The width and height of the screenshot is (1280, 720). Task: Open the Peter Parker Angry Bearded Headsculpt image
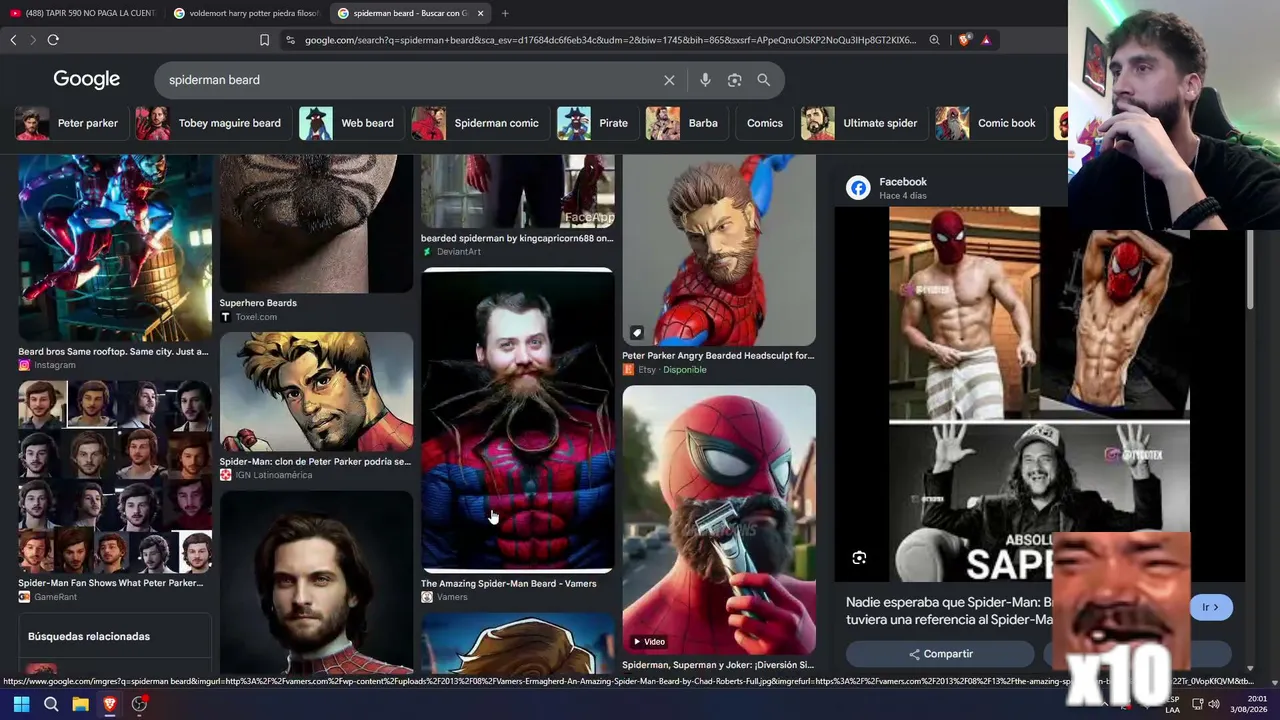pyautogui.click(x=719, y=250)
